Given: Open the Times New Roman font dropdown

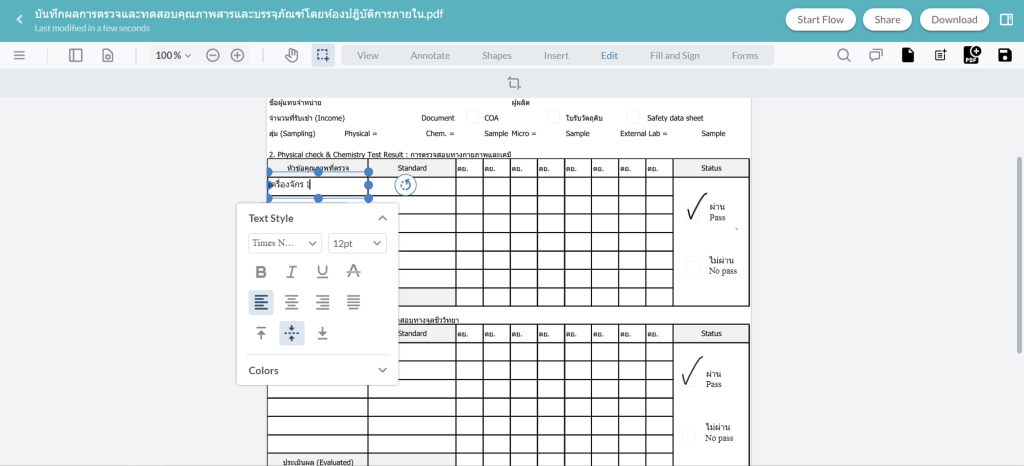Looking at the screenshot, I should tap(285, 243).
